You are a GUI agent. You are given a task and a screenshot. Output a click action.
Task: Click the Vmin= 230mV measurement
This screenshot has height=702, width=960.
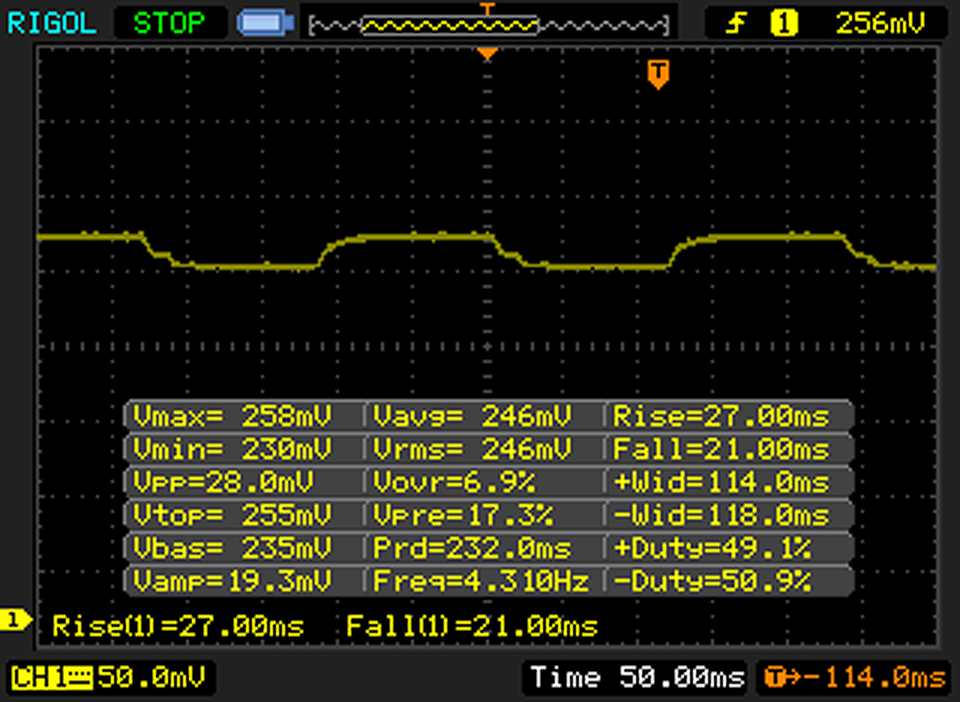(233, 449)
